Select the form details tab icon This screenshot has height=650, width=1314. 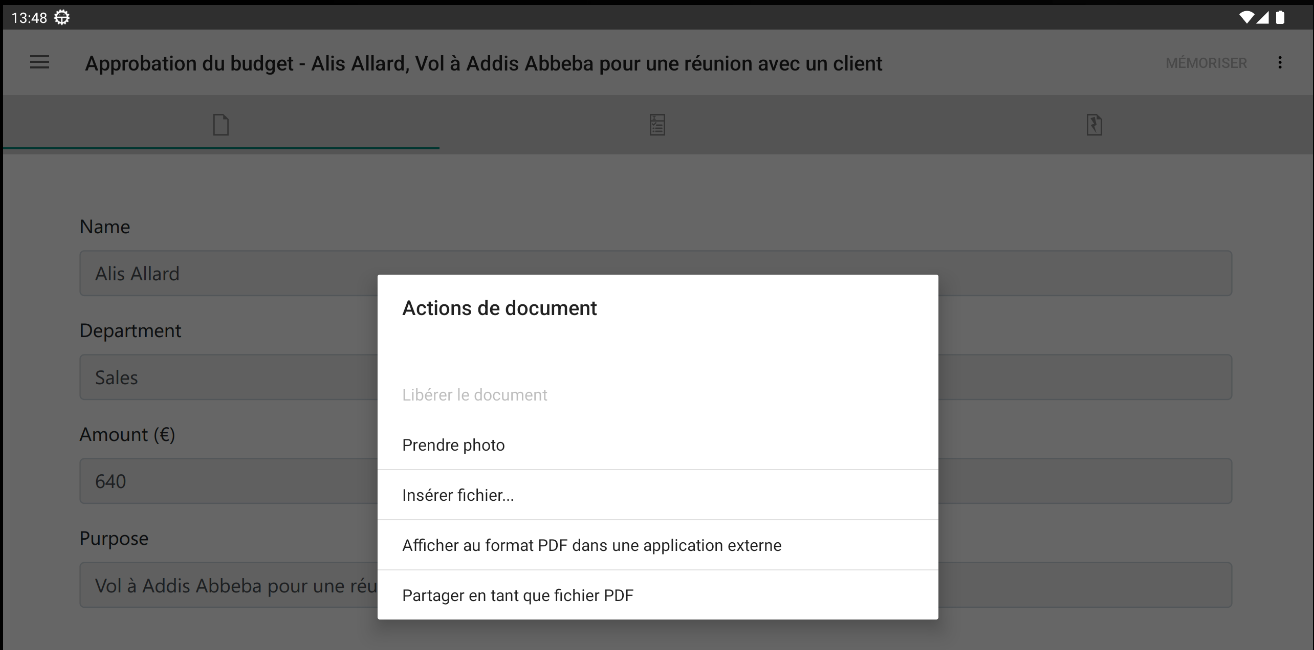(657, 124)
